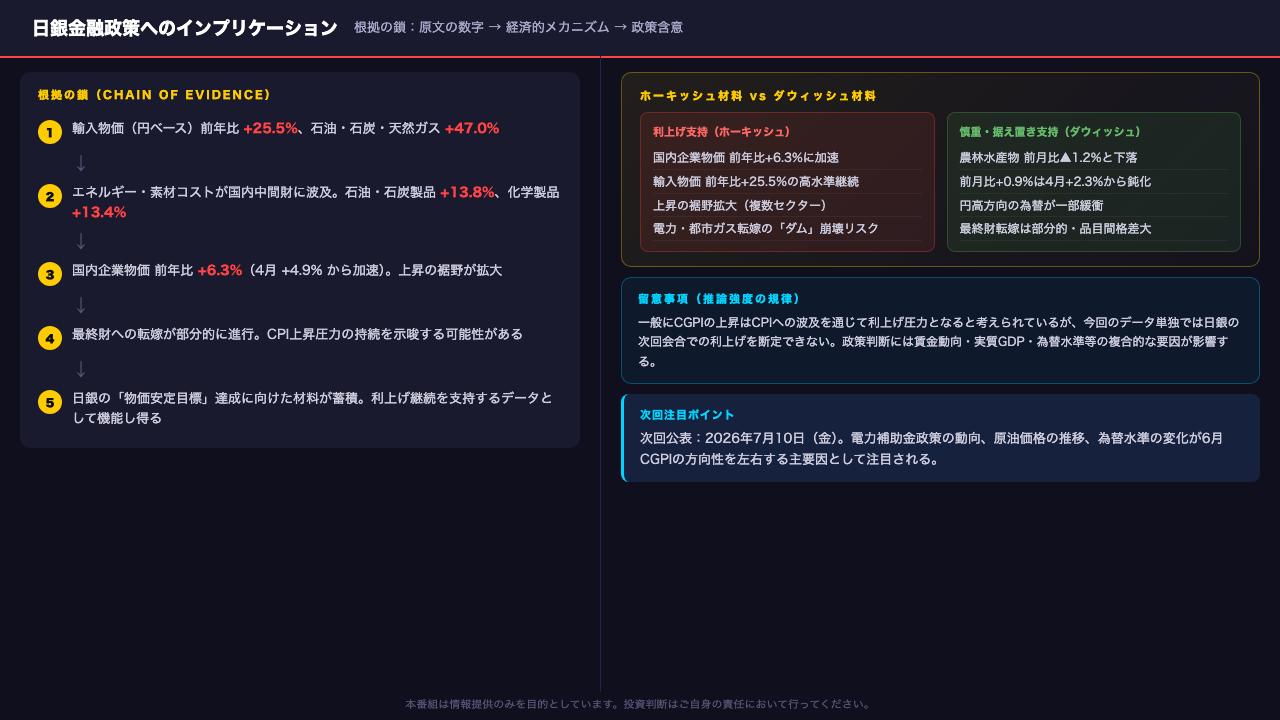Screen dimensions: 1280x720
Task: Select step 1 text 輸入物価（円ベース）前年比
Action: coord(155,128)
